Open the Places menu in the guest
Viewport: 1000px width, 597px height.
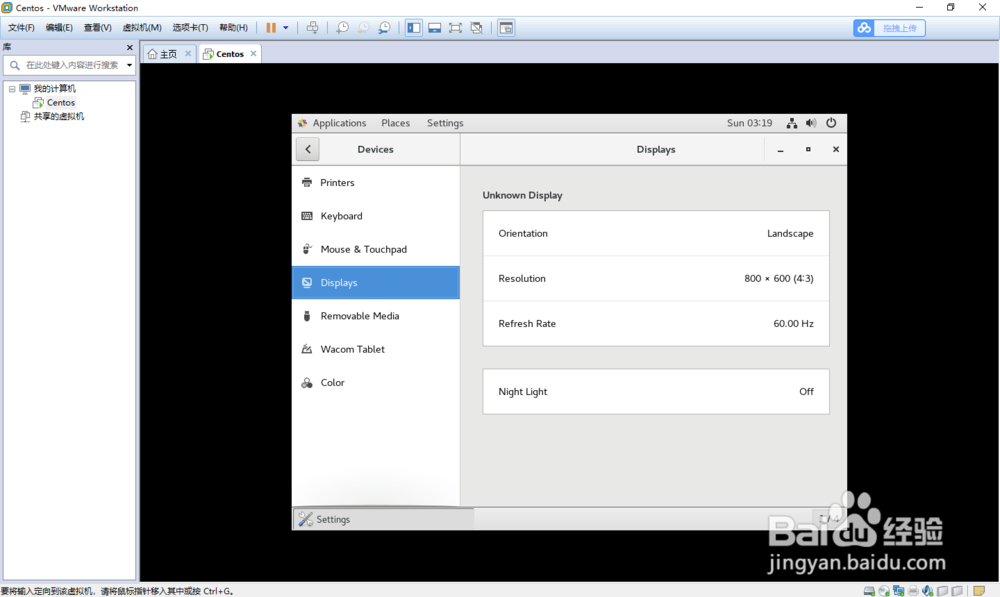click(395, 123)
